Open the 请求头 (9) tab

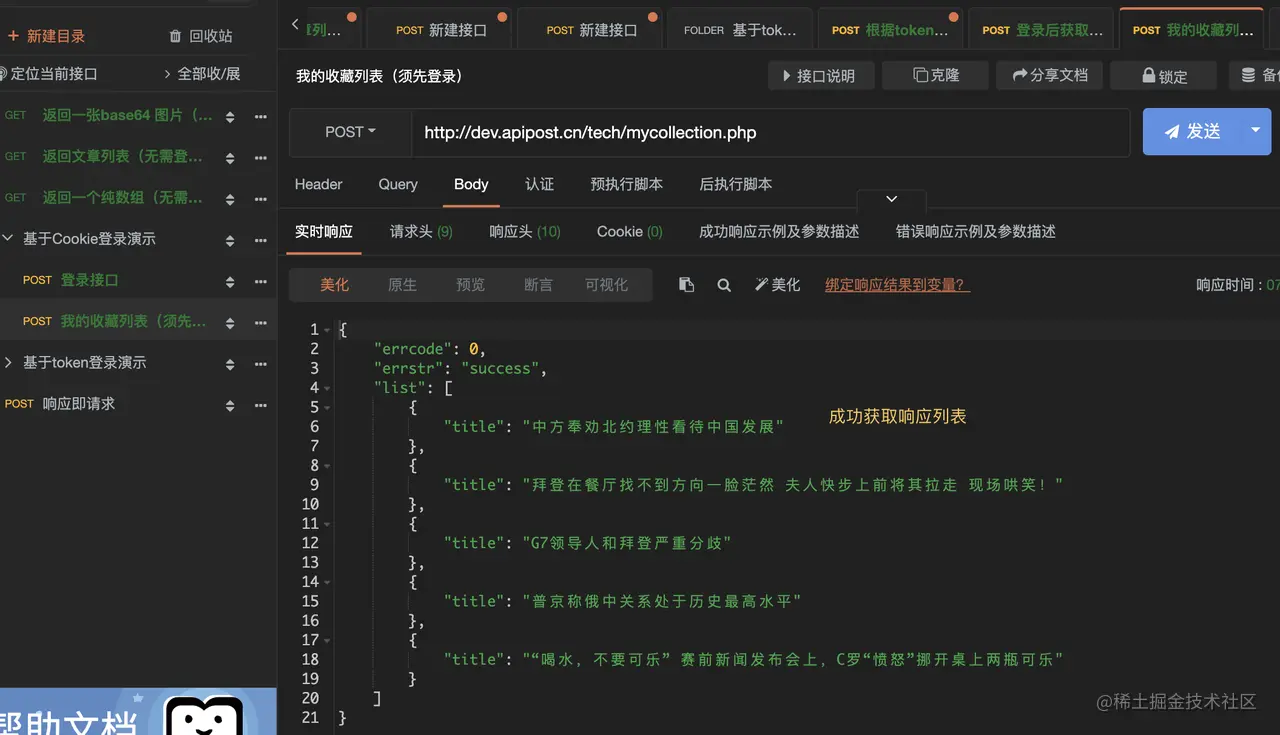[x=421, y=231]
